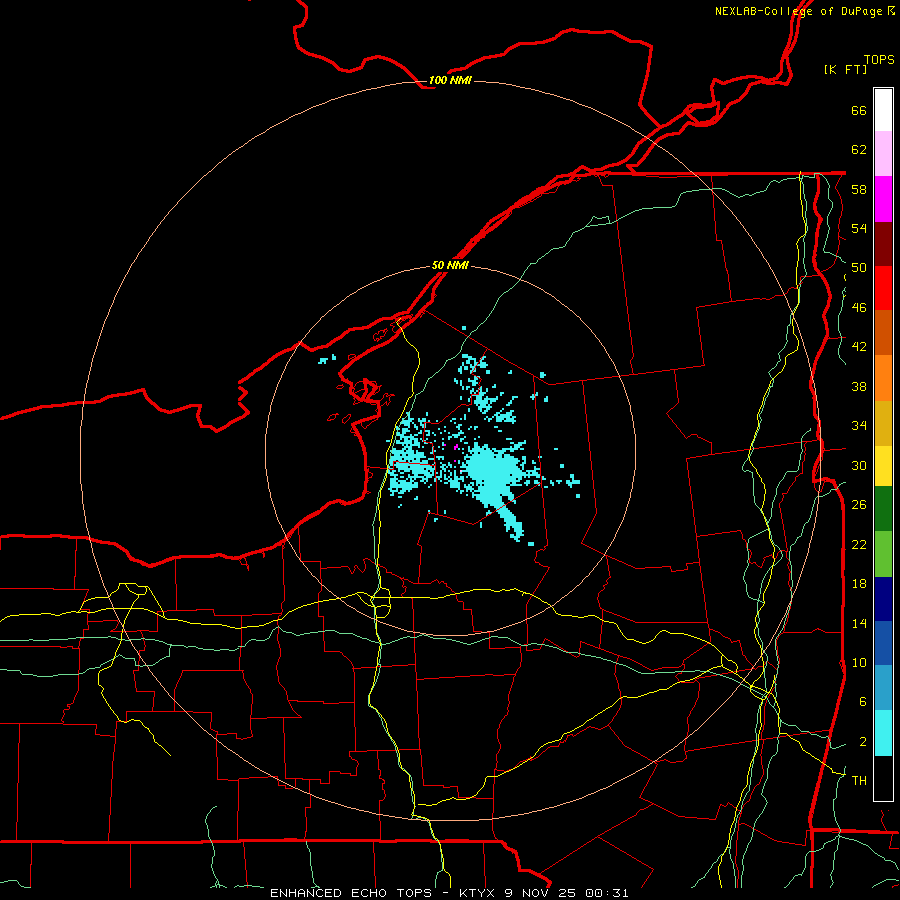
Task: Click the legend value "38"
Action: 859,386
